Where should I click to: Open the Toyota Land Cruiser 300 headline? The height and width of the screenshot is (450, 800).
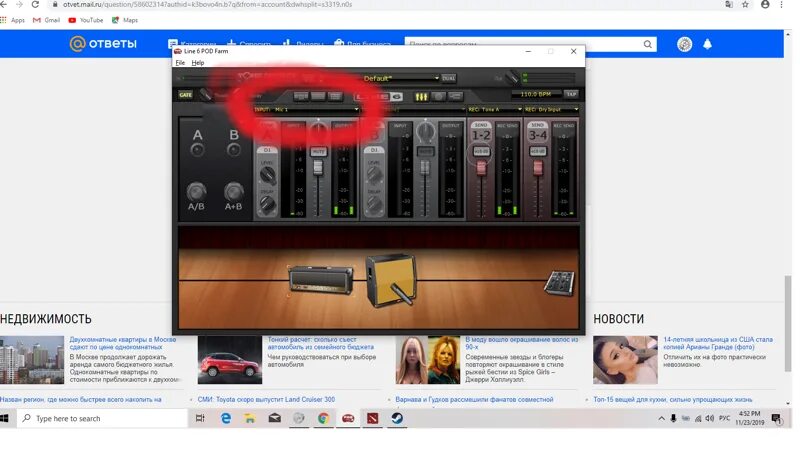(x=266, y=399)
